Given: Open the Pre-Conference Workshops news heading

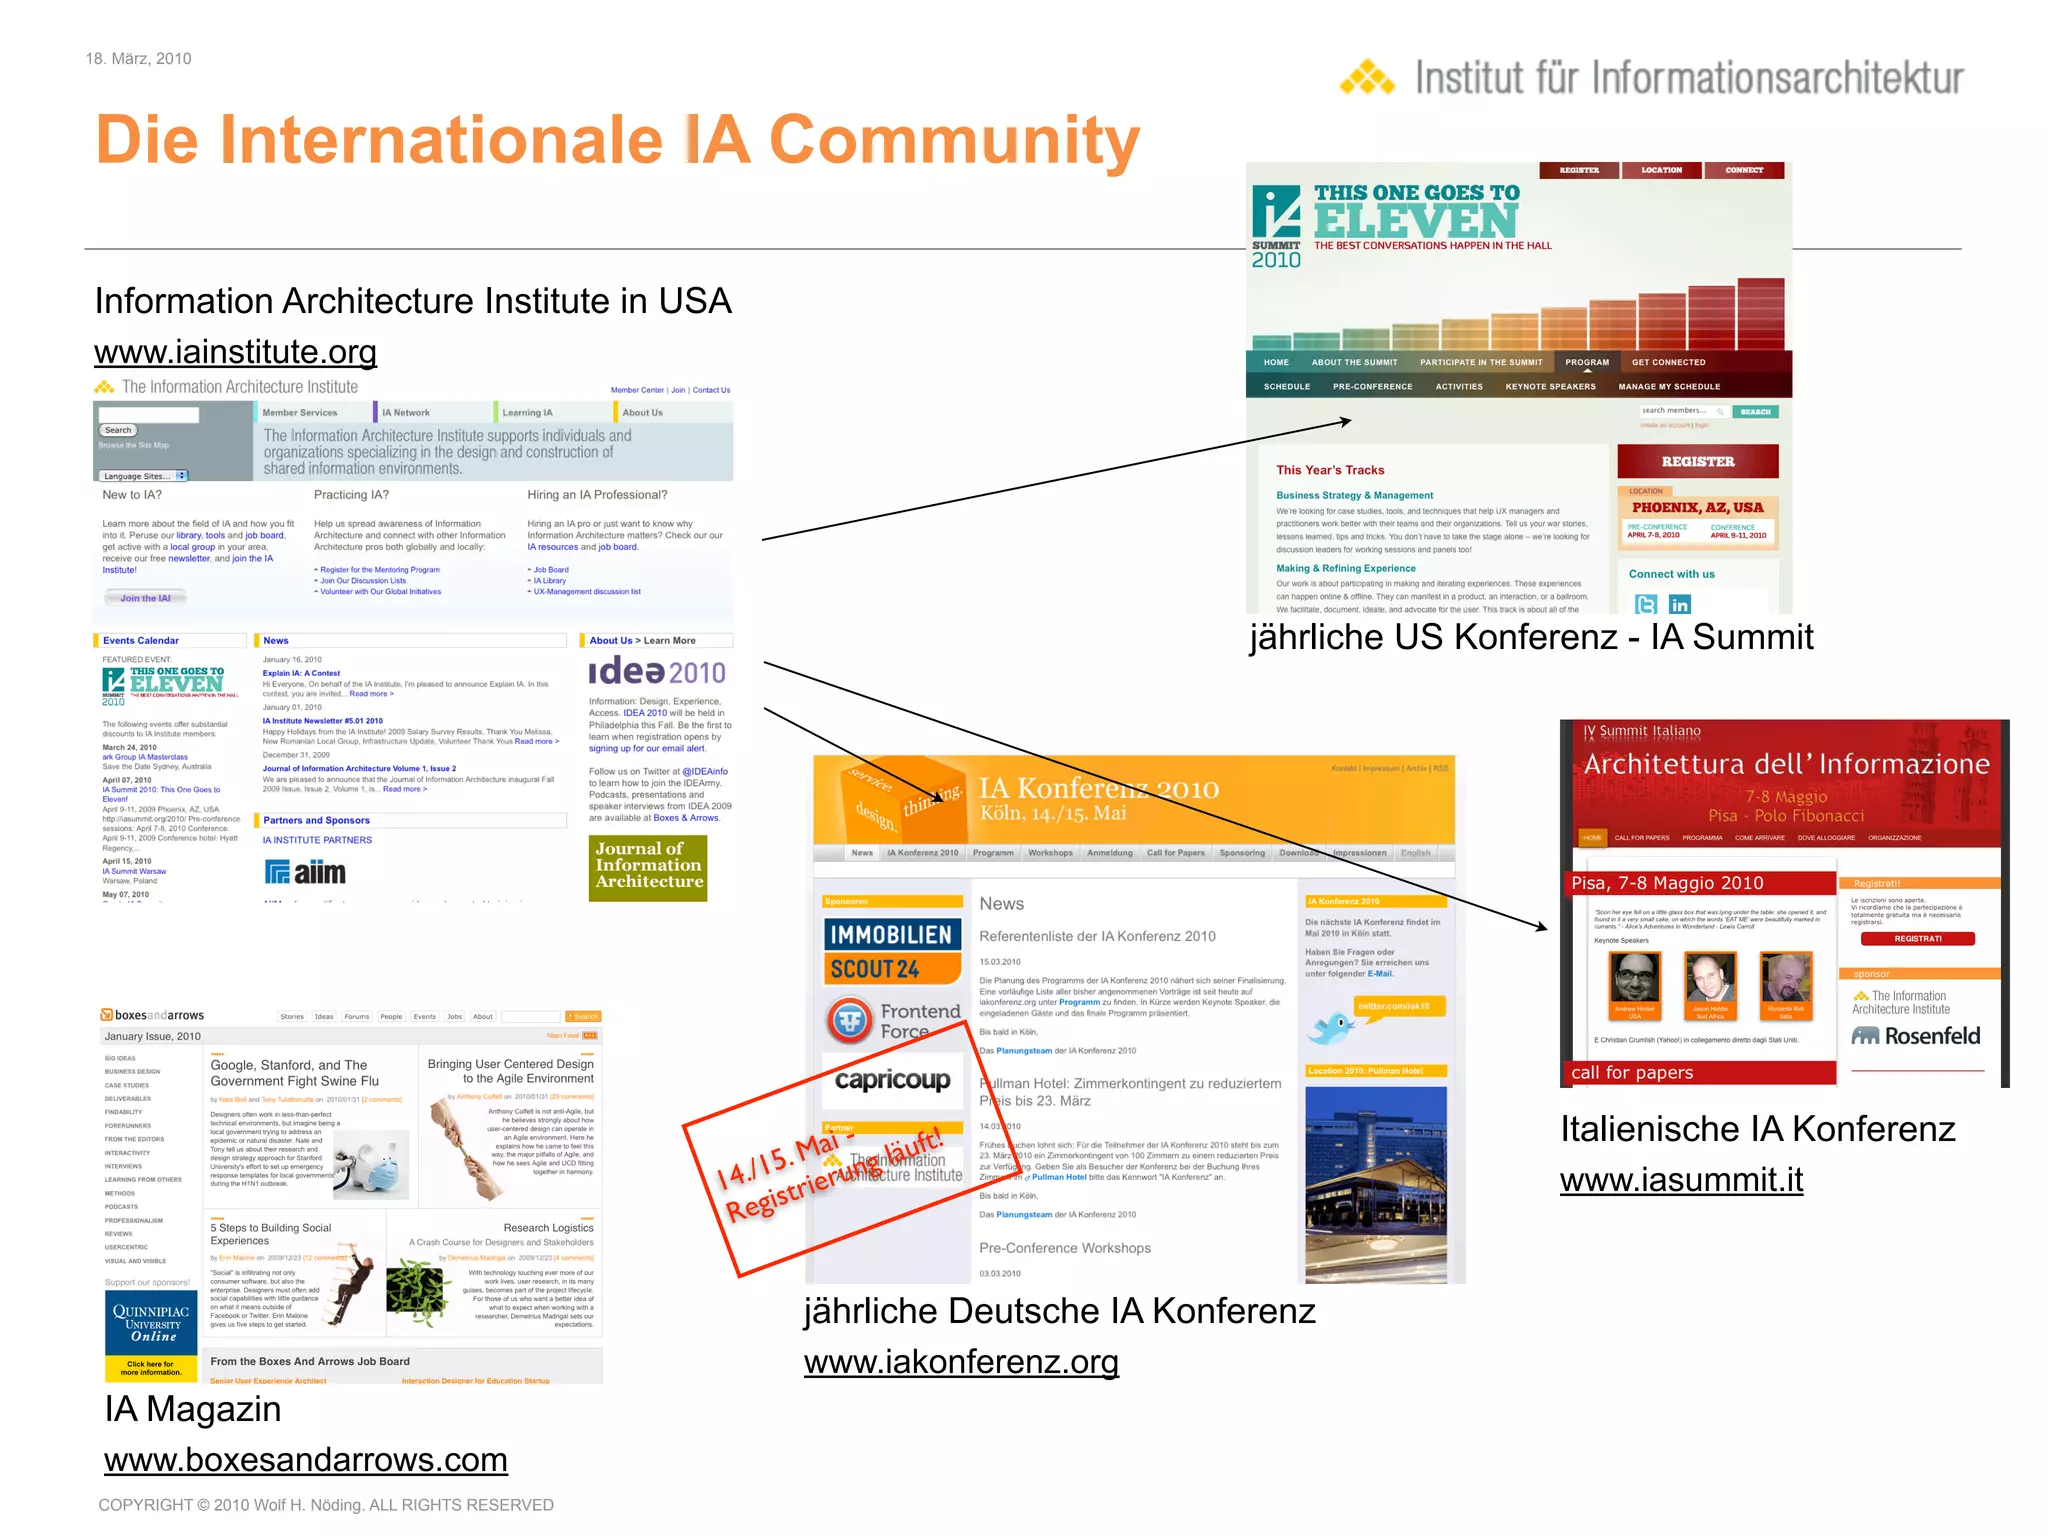Looking at the screenshot, I should click(1065, 1248).
